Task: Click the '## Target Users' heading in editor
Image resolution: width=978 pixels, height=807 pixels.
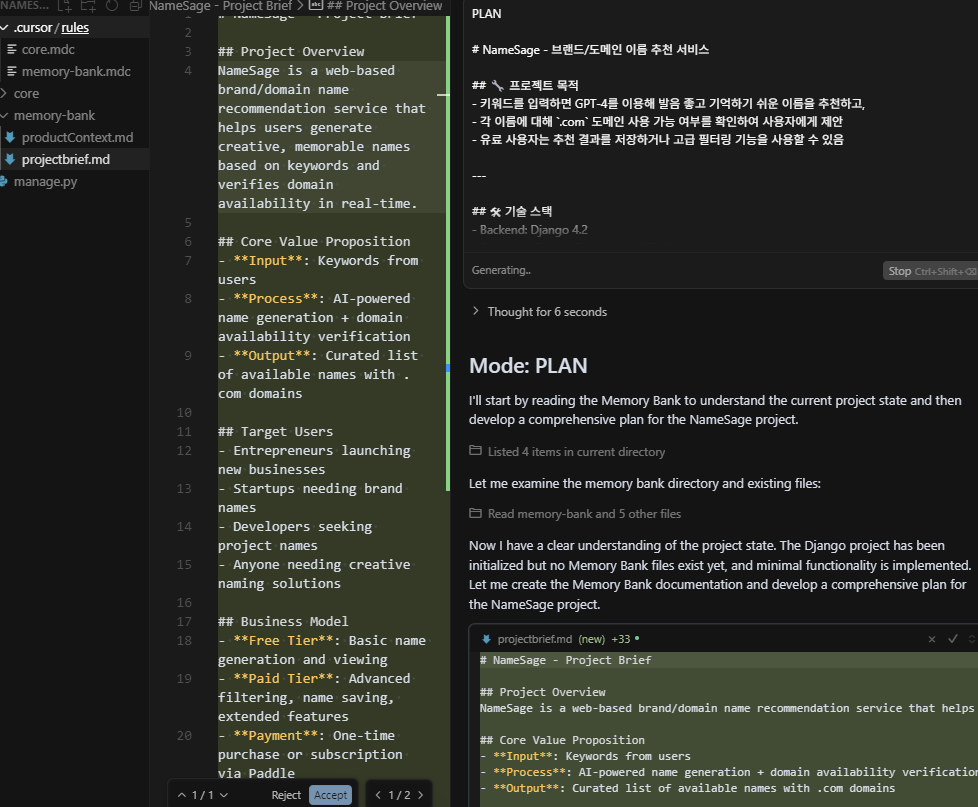Action: [275, 432]
